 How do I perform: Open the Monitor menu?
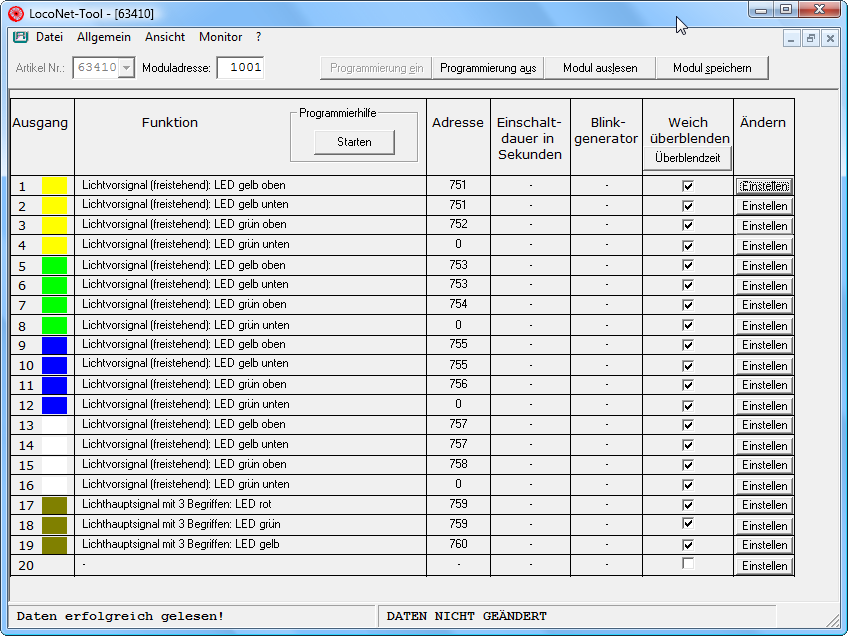[x=221, y=37]
